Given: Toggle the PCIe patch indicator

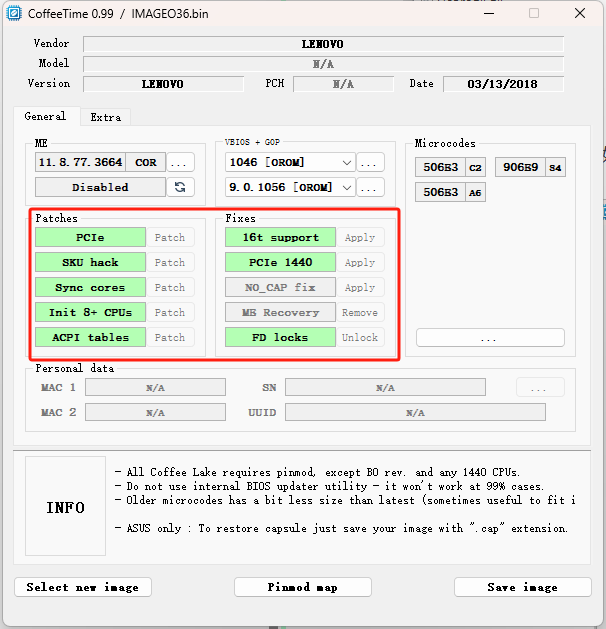Looking at the screenshot, I should coord(90,237).
